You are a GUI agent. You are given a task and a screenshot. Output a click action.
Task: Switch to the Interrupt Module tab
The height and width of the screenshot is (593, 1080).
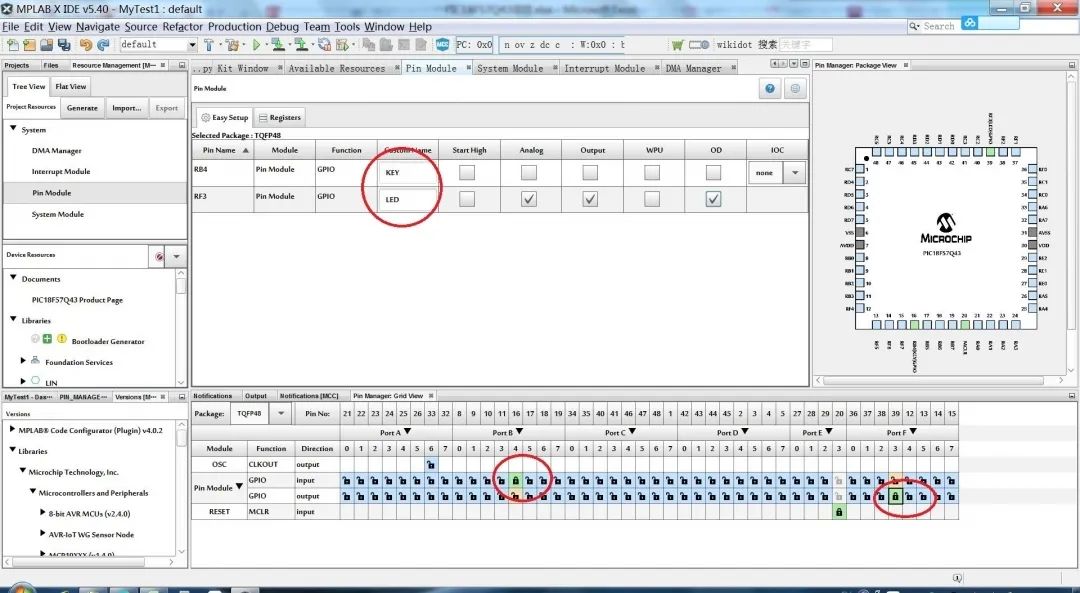[x=604, y=68]
